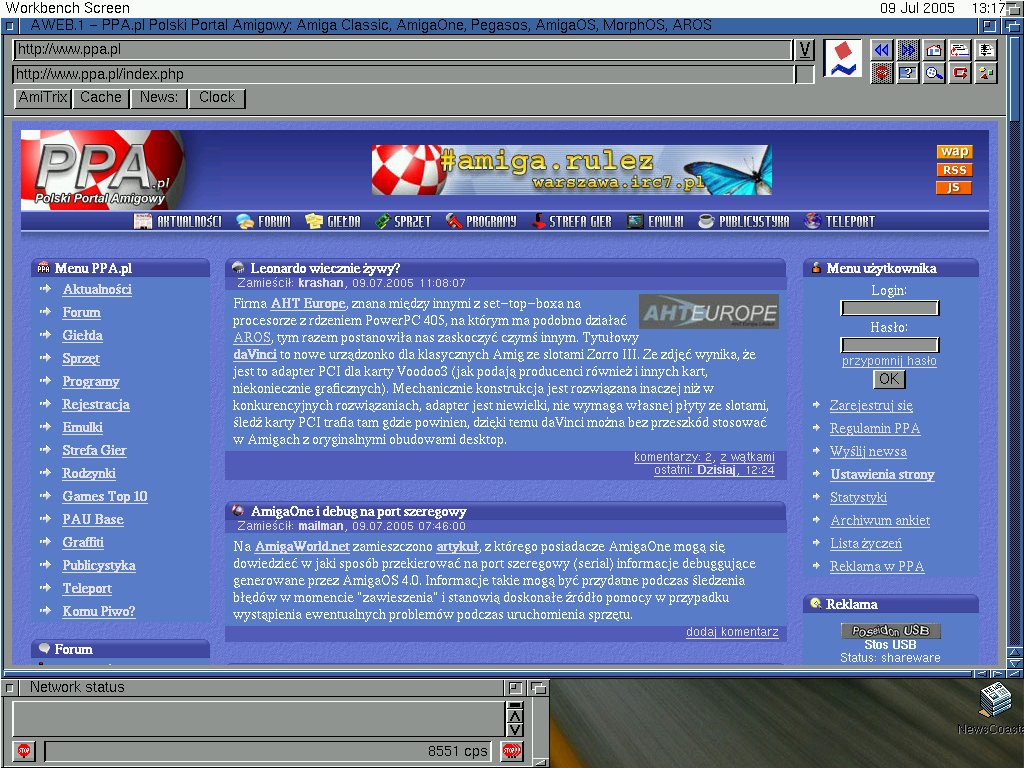Viewport: 1024px width, 768px height.
Task: Click the AWeb transfer animation logo
Action: click(842, 59)
